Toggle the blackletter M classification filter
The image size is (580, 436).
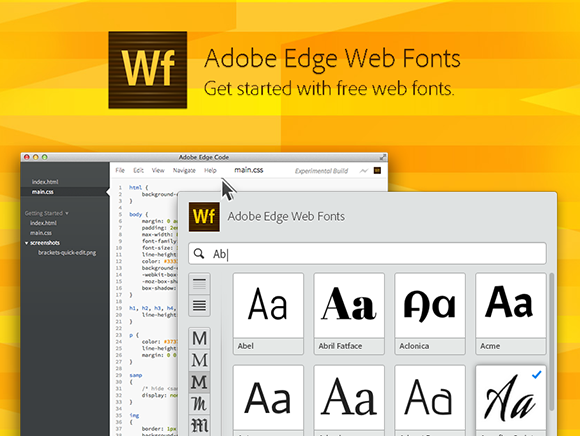click(x=200, y=425)
